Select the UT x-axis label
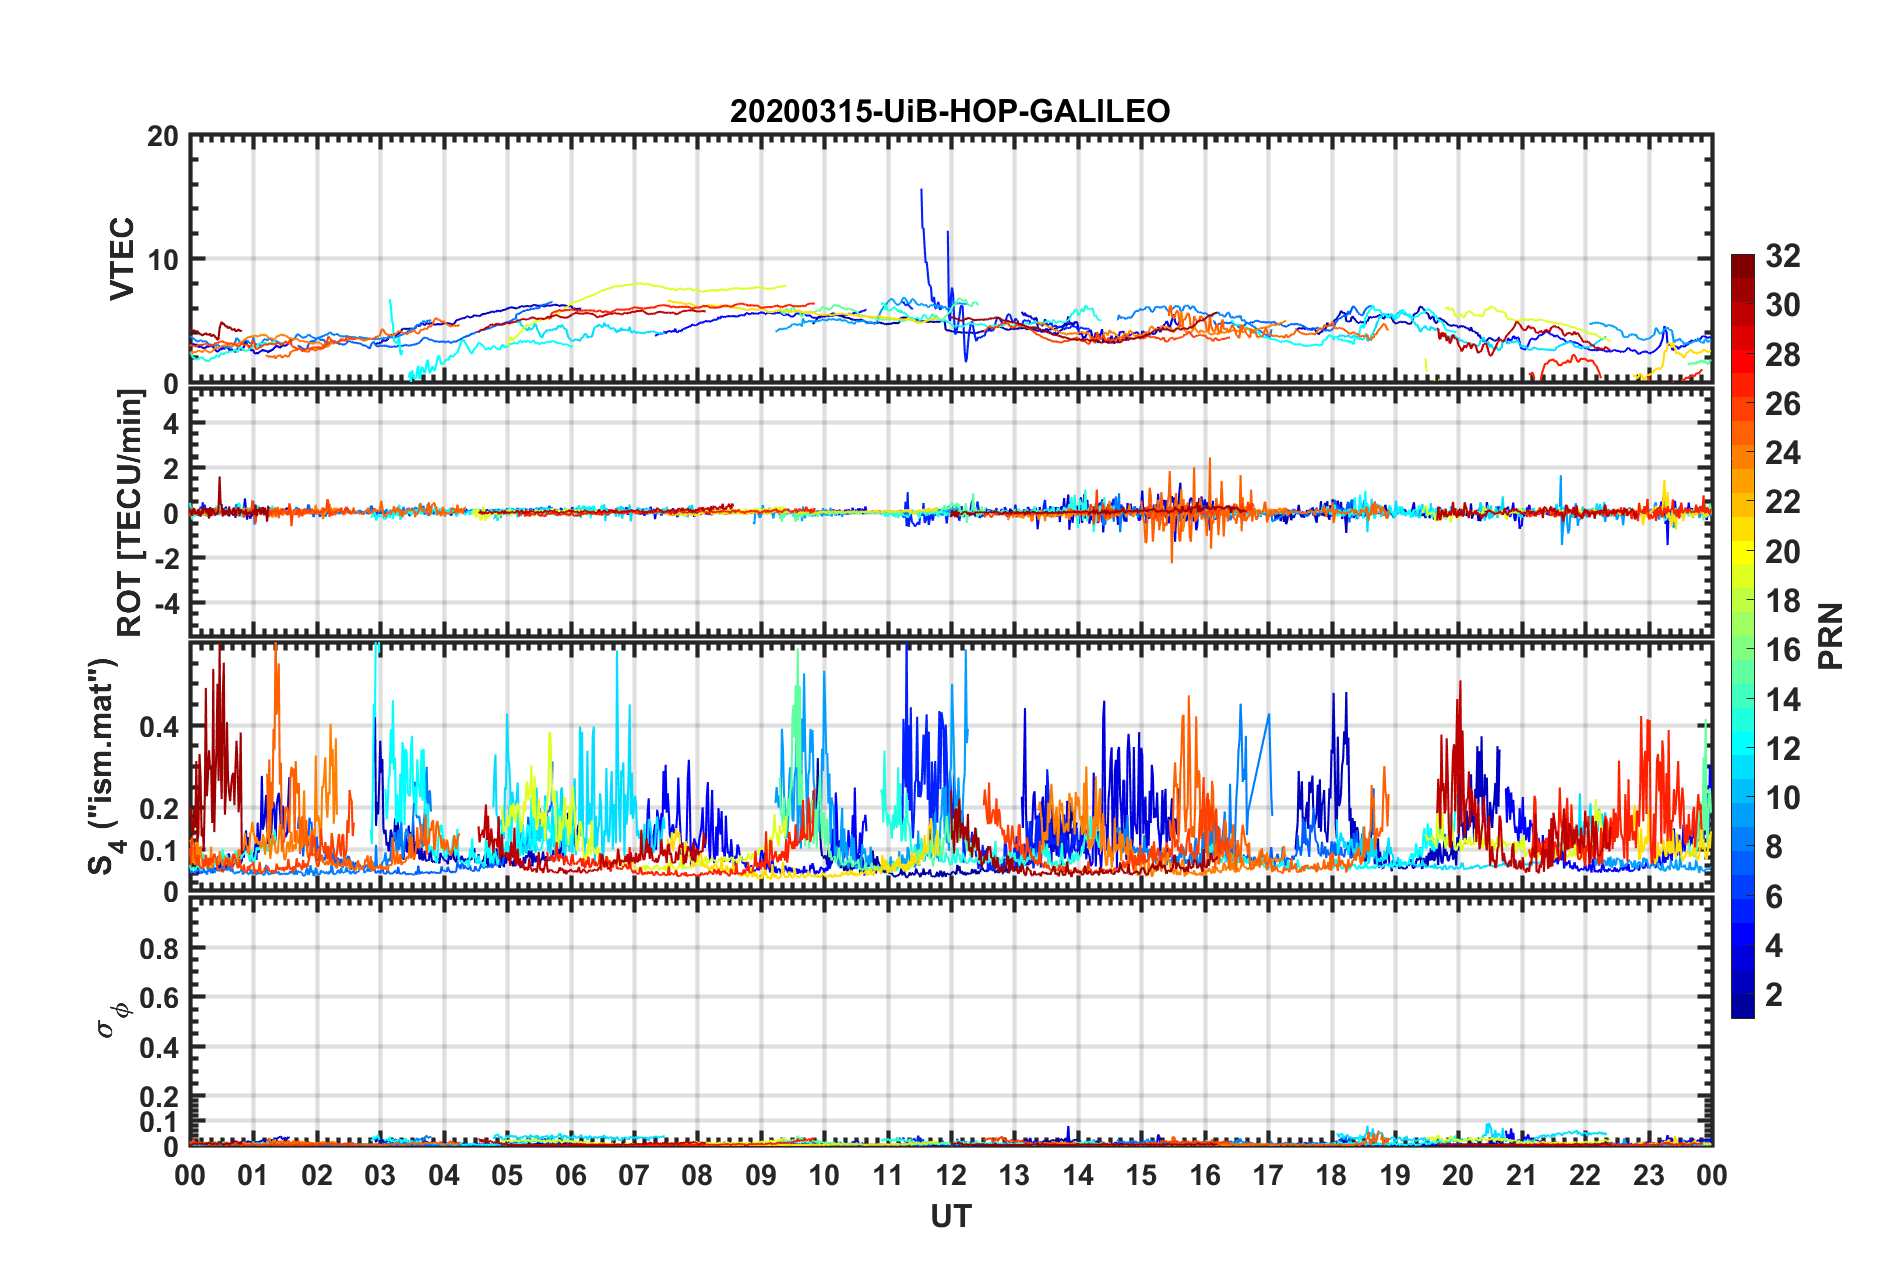Viewport: 1902px width, 1272px height. [951, 1216]
